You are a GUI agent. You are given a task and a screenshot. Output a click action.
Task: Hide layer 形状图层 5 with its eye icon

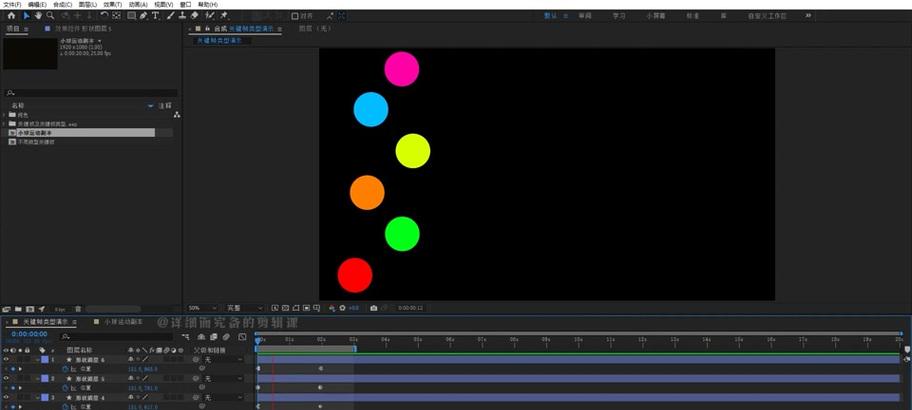6,379
